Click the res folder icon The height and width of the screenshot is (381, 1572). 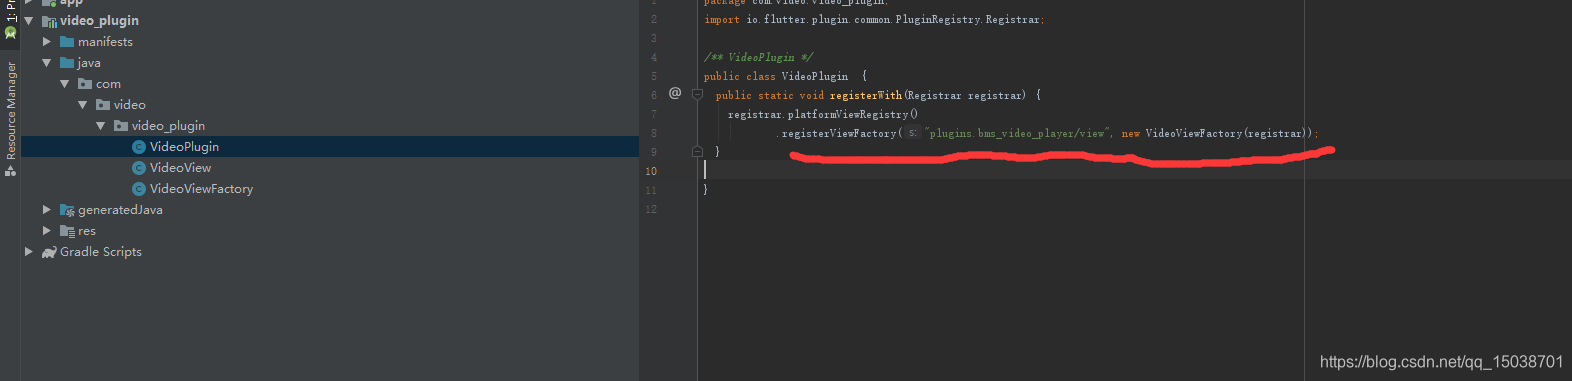pos(67,231)
